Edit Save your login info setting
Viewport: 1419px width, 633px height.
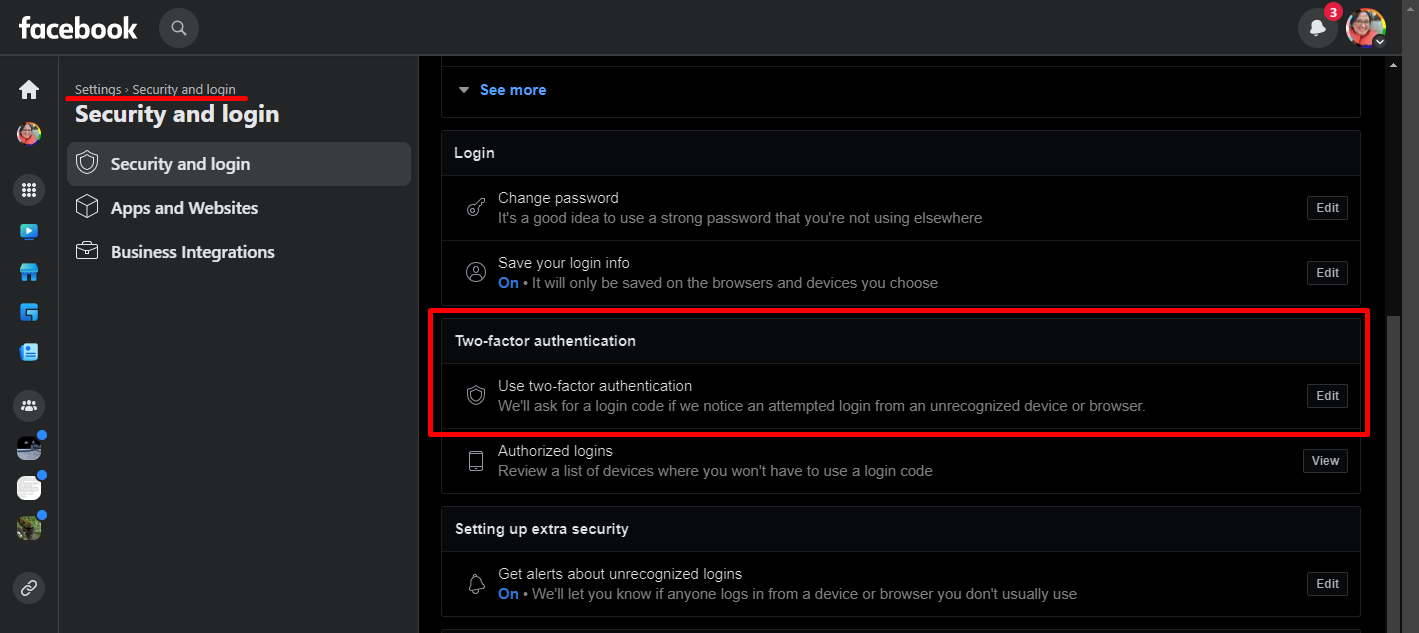pyautogui.click(x=1327, y=273)
